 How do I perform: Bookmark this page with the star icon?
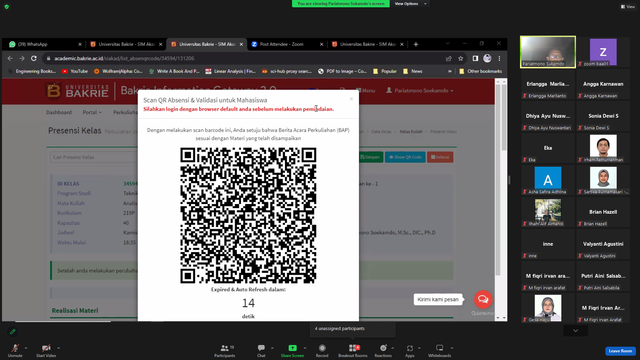click(x=460, y=58)
